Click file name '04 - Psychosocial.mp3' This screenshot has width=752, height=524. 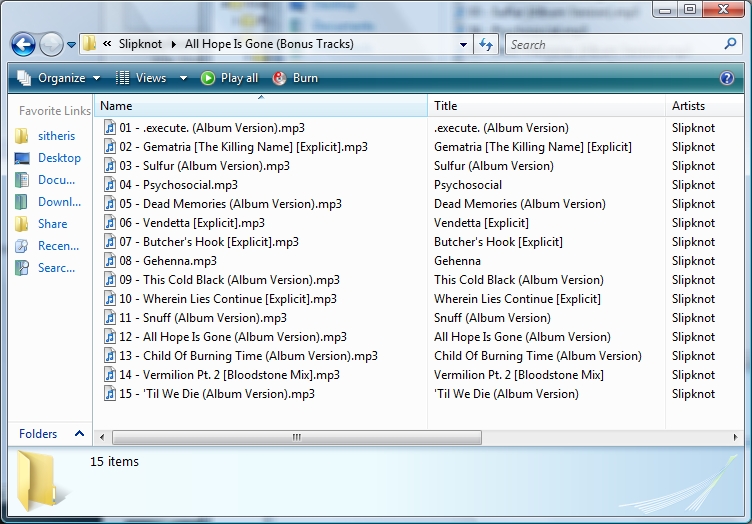point(178,185)
